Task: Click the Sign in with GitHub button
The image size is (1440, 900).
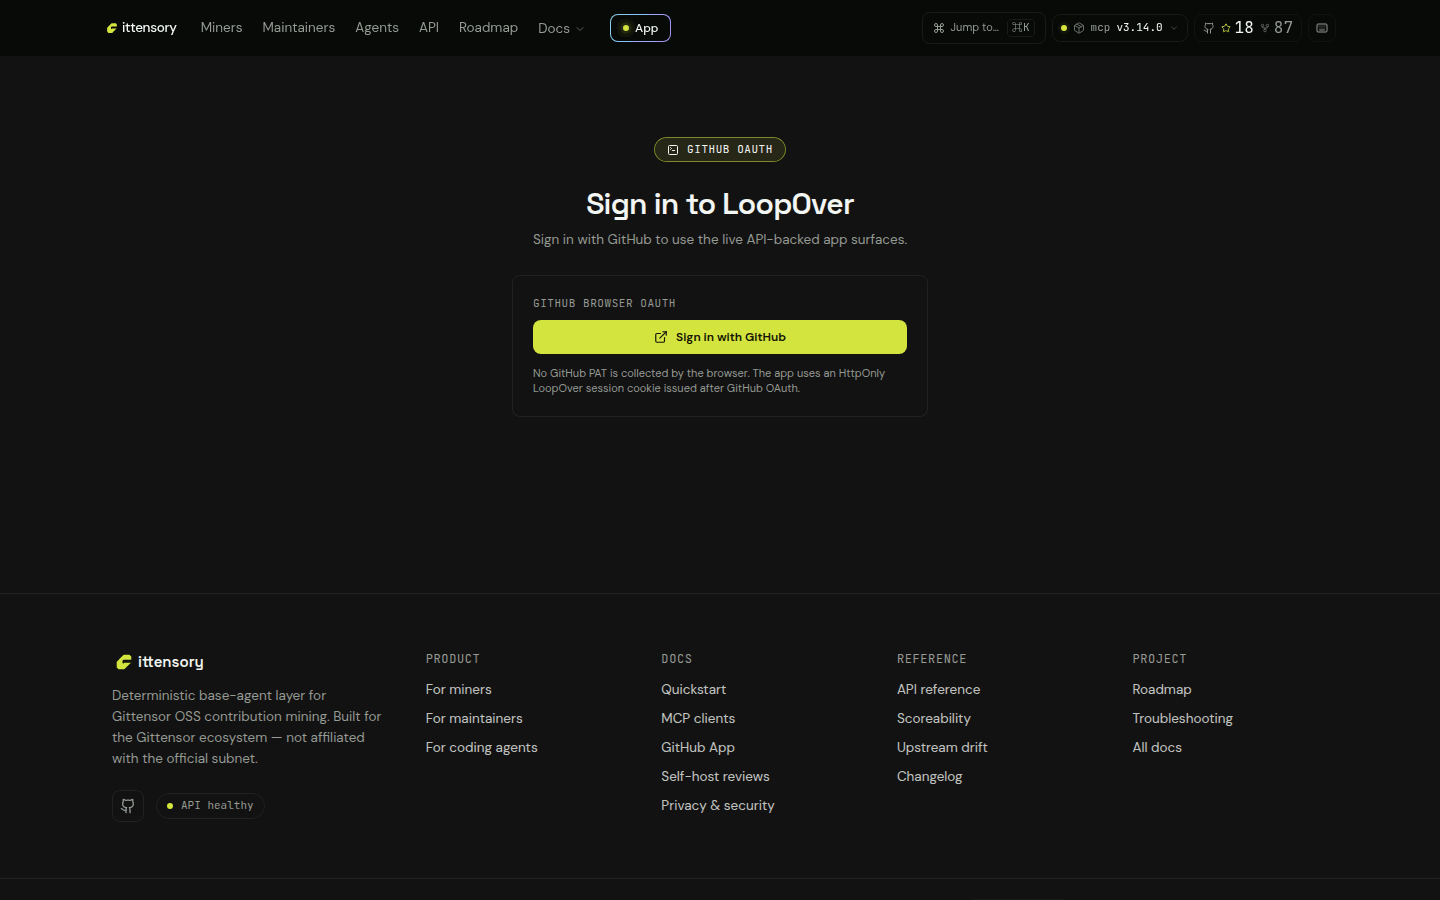Action: (x=720, y=337)
